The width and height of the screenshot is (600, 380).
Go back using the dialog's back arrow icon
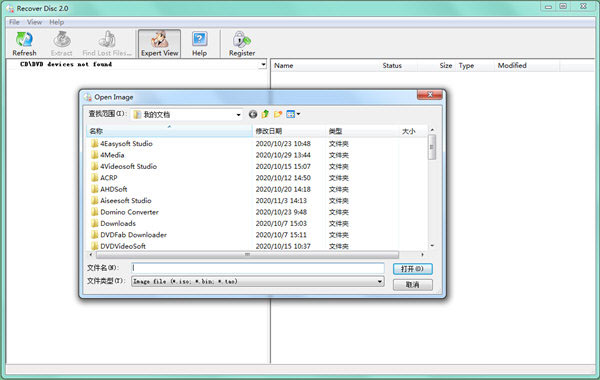click(253, 114)
